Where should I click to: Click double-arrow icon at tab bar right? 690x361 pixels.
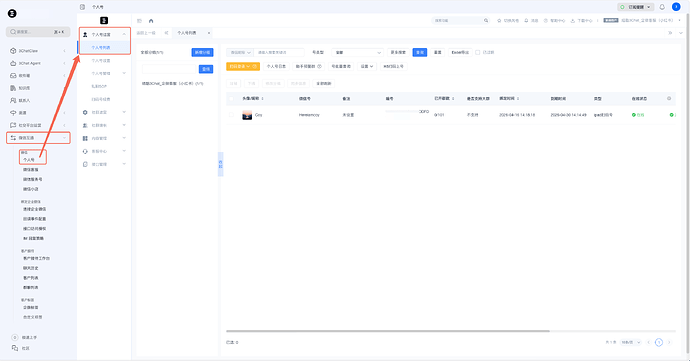click(x=670, y=33)
